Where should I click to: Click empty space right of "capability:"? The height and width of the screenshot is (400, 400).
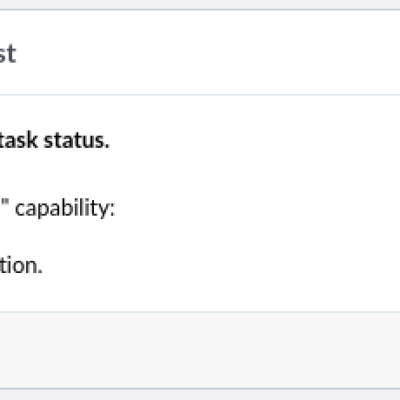tap(257, 209)
